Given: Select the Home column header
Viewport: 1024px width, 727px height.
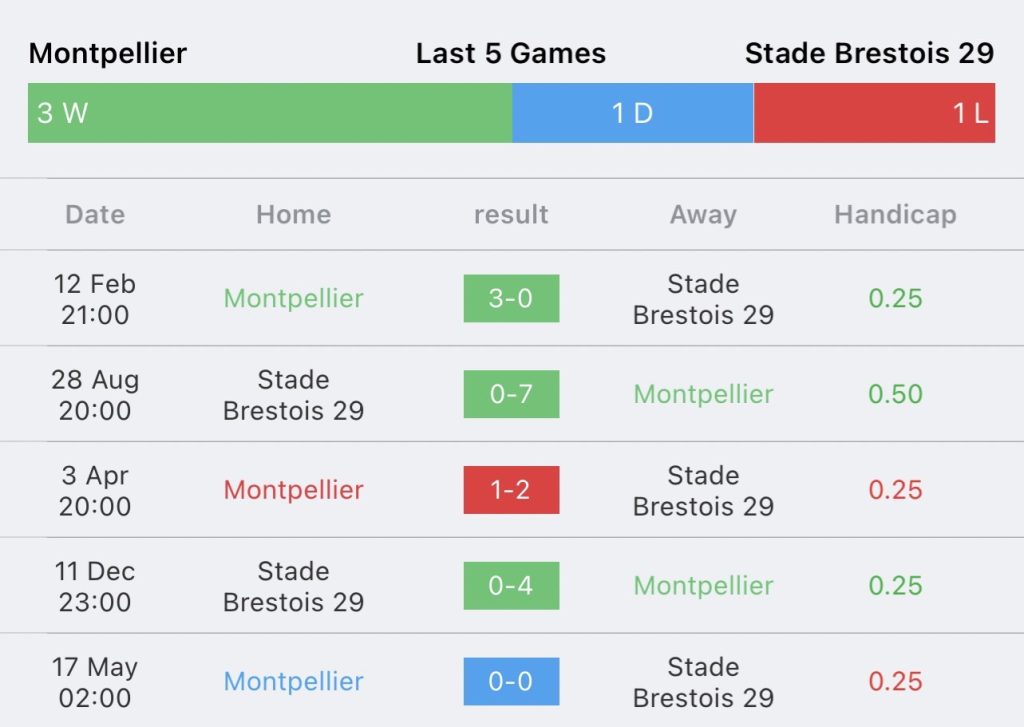Looking at the screenshot, I should (294, 214).
